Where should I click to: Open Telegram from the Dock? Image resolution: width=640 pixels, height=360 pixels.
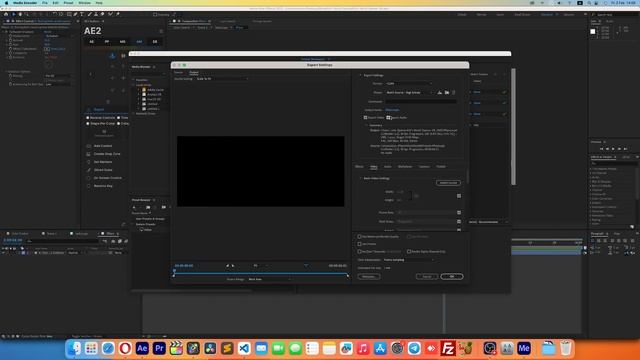[414, 348]
